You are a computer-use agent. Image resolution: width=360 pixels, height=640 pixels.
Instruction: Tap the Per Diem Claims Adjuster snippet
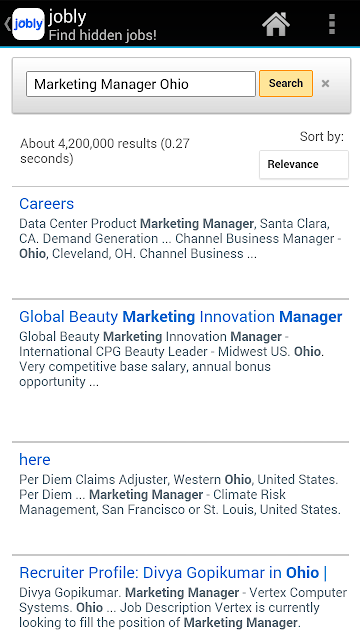coord(180,495)
